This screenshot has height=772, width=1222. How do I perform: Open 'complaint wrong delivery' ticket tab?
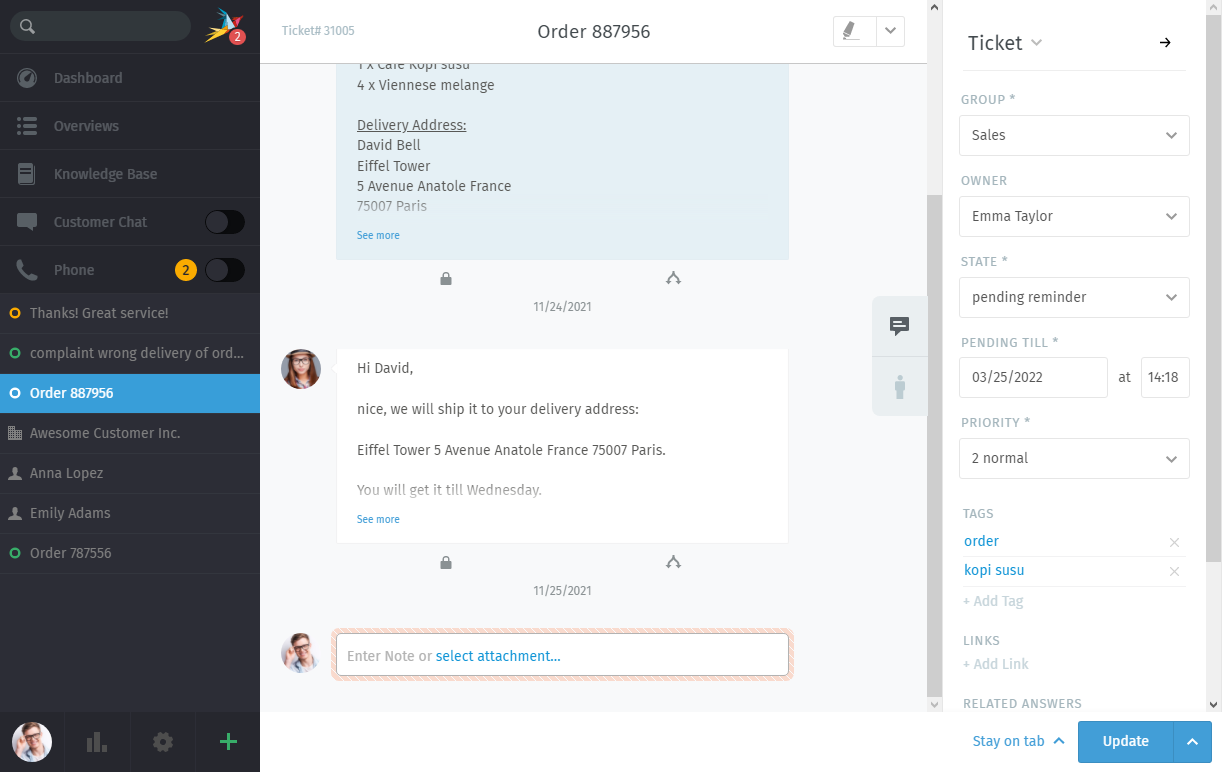(x=130, y=353)
